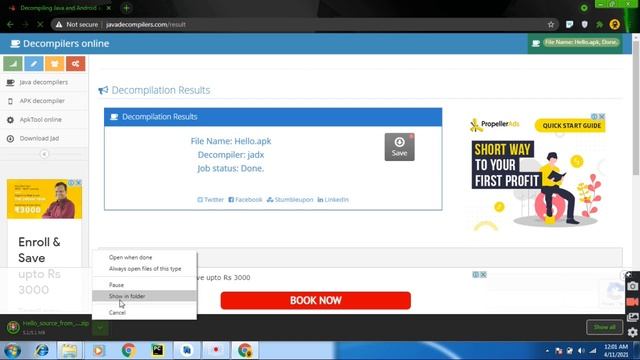This screenshot has height=360, width=640.
Task: Click the page vertical scrollbar thumb
Action: click(x=636, y=107)
